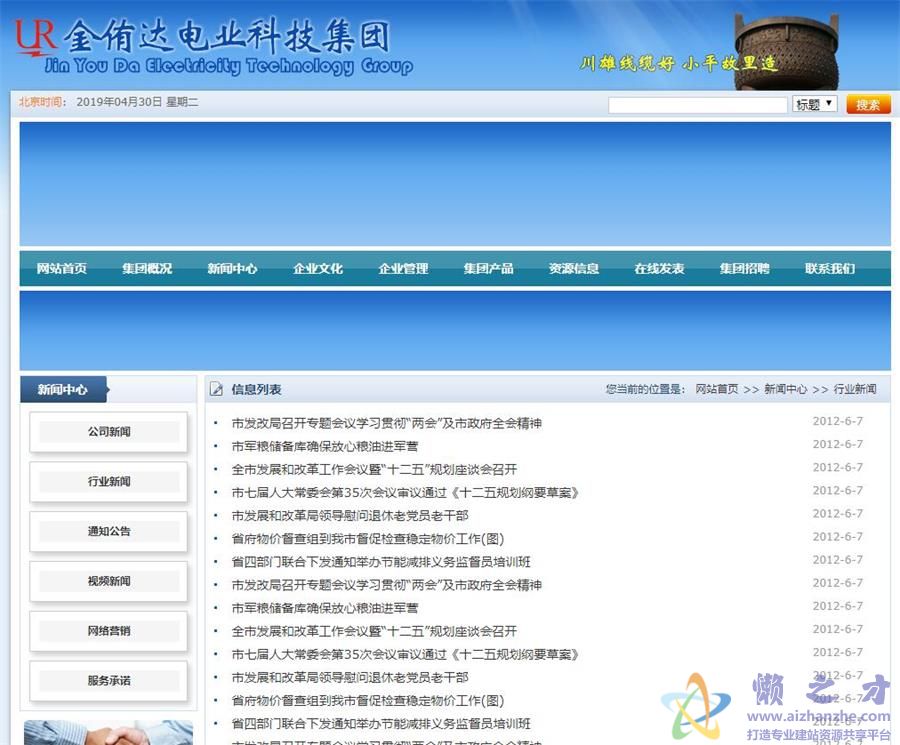The height and width of the screenshot is (745, 900).
Task: Click the 服务承诺 sidebar button
Action: pyautogui.click(x=108, y=681)
